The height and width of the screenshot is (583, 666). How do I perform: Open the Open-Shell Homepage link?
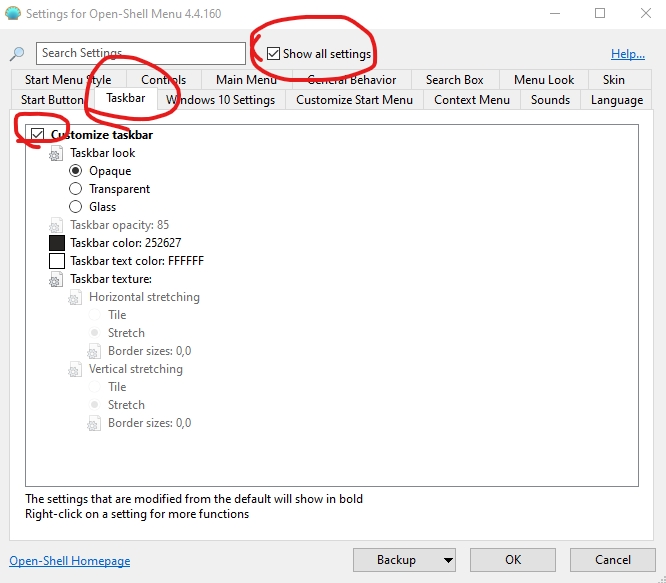click(70, 561)
